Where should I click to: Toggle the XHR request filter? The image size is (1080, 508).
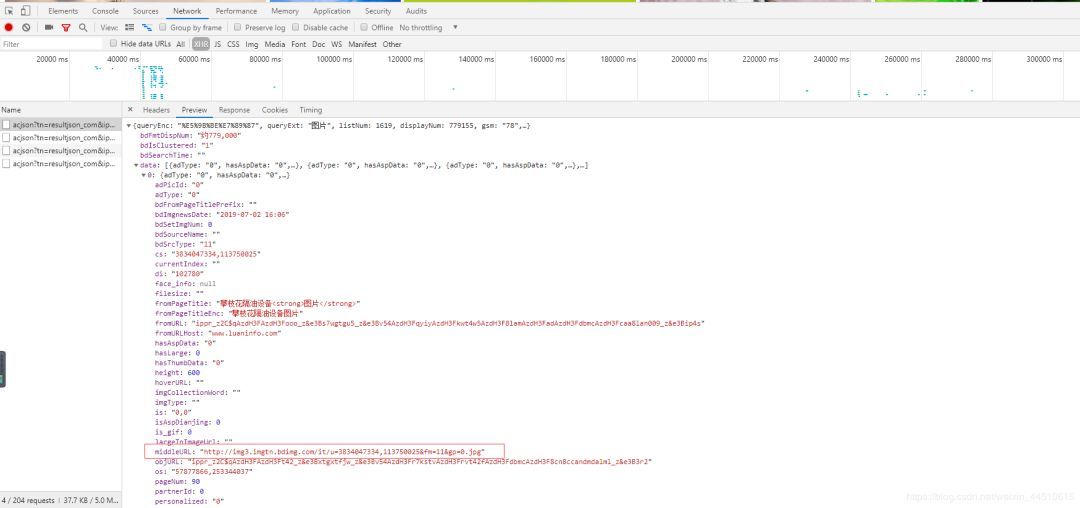click(200, 44)
